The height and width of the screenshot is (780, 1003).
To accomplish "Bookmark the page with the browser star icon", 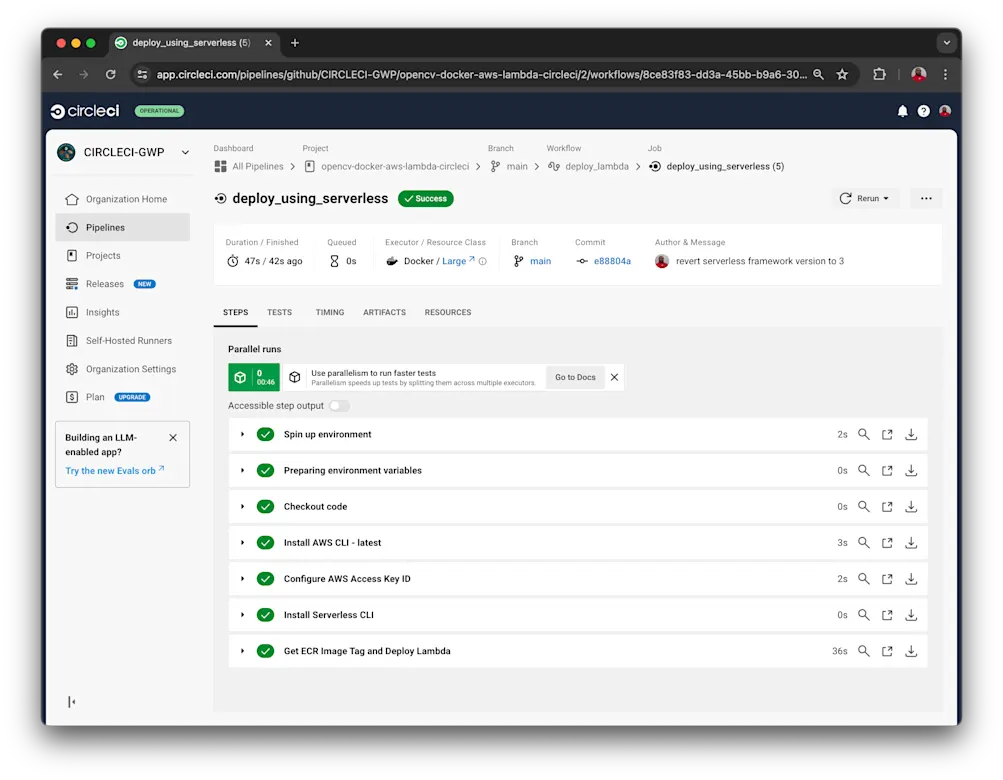I will tap(841, 74).
